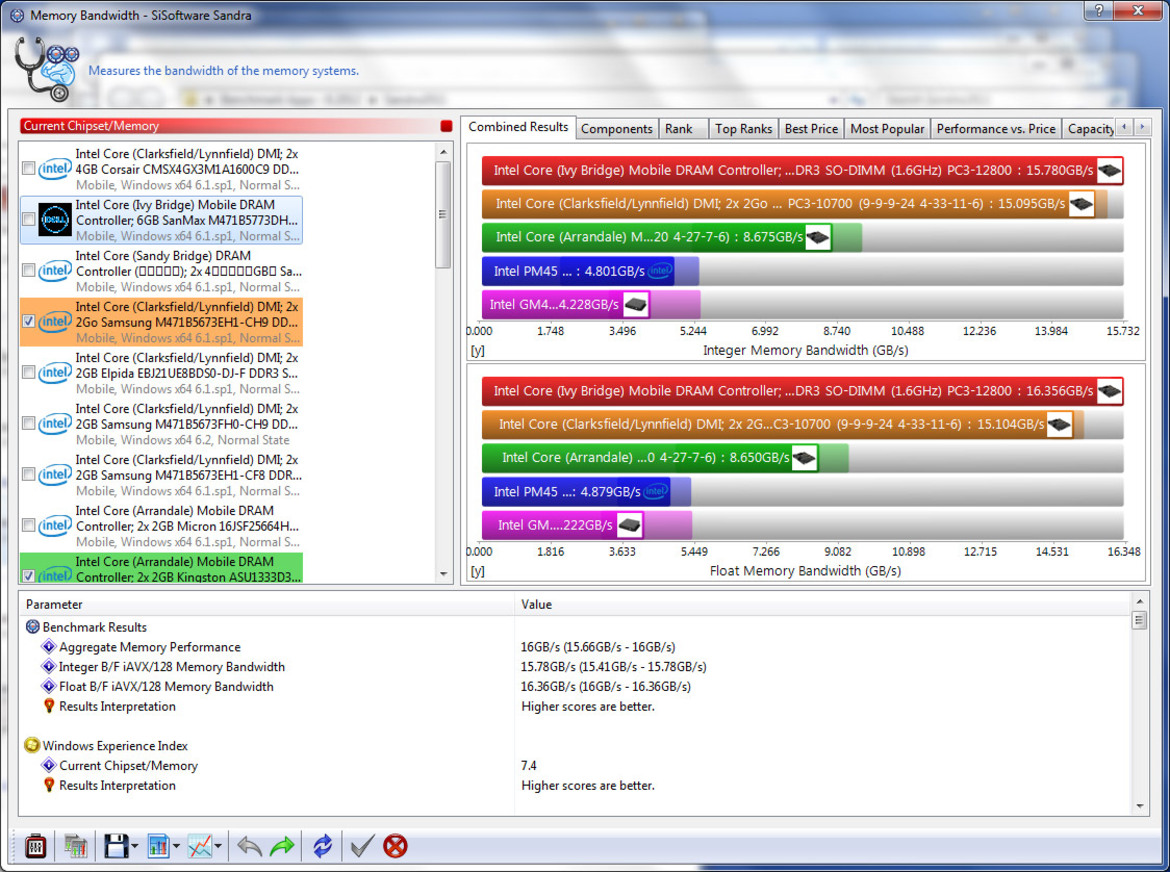This screenshot has height=872, width=1170.
Task: Click the Benchmark Results globe icon
Action: click(33, 627)
